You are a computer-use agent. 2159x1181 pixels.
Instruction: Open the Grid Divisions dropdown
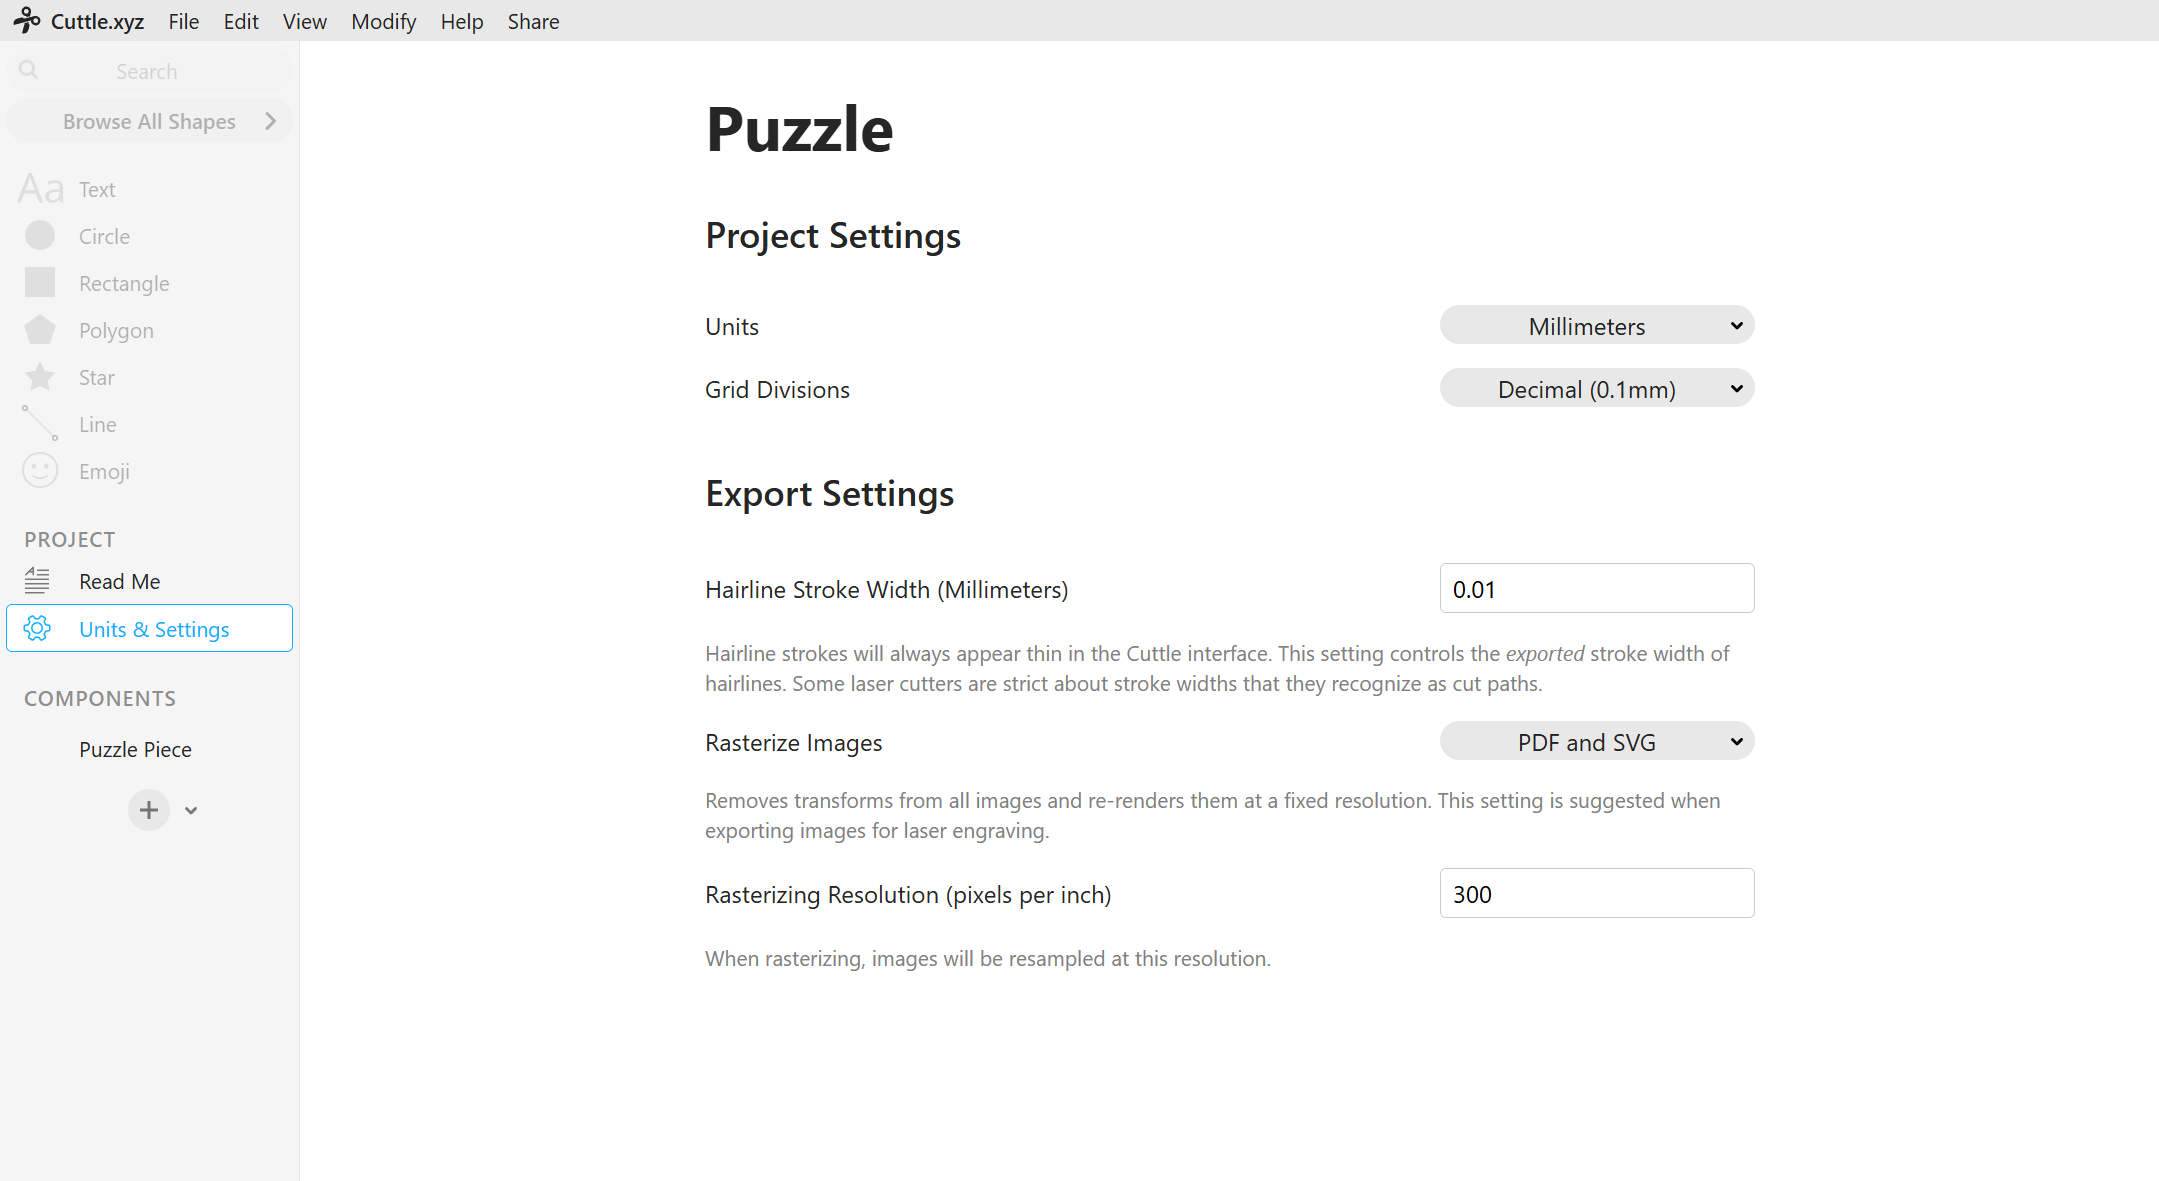point(1597,389)
